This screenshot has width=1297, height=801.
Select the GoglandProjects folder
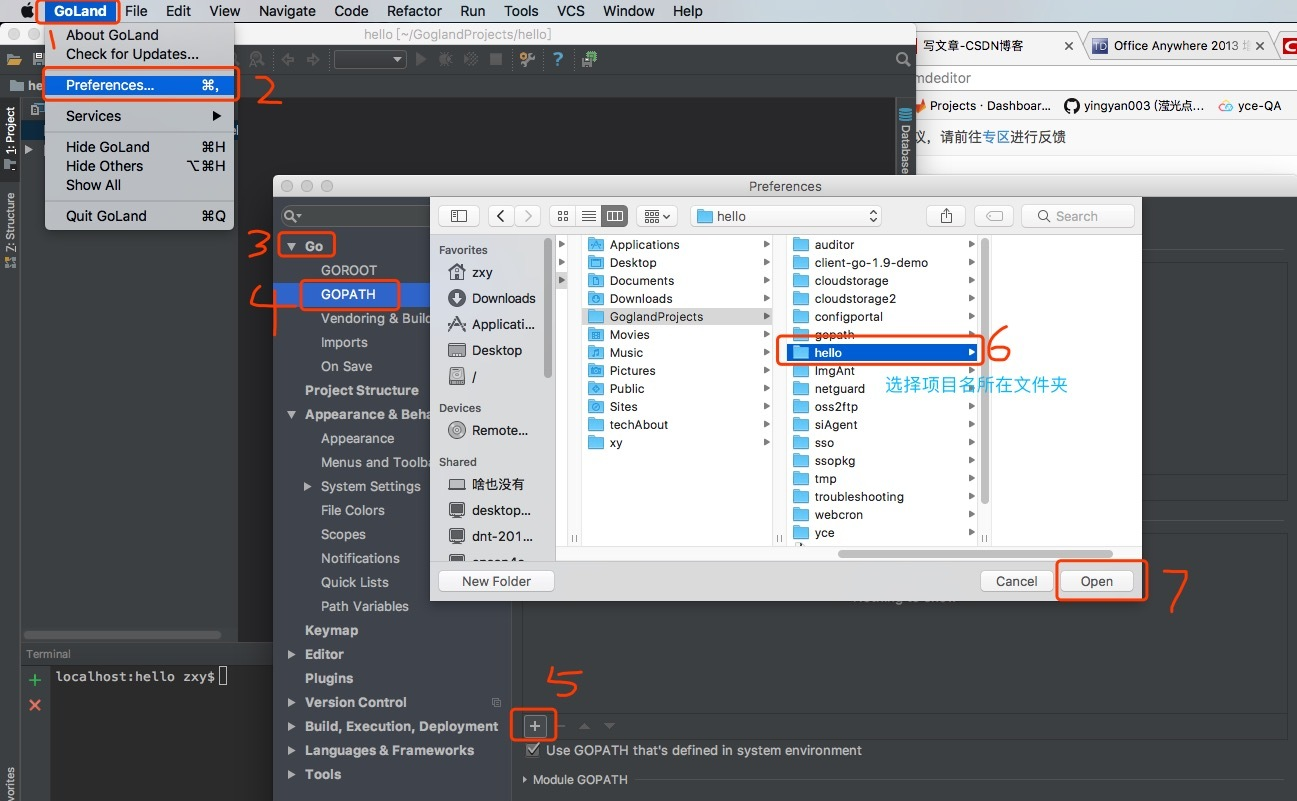[677, 316]
